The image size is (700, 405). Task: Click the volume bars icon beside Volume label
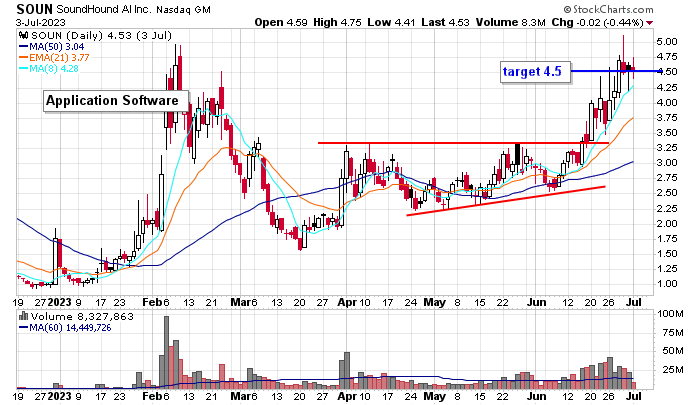click(24, 317)
